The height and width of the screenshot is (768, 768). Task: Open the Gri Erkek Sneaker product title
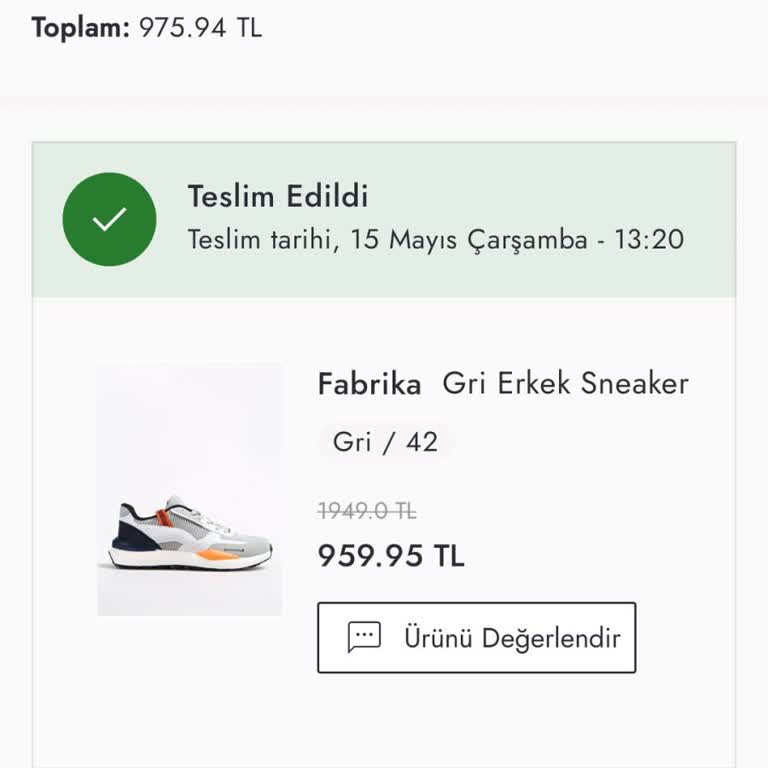click(565, 383)
